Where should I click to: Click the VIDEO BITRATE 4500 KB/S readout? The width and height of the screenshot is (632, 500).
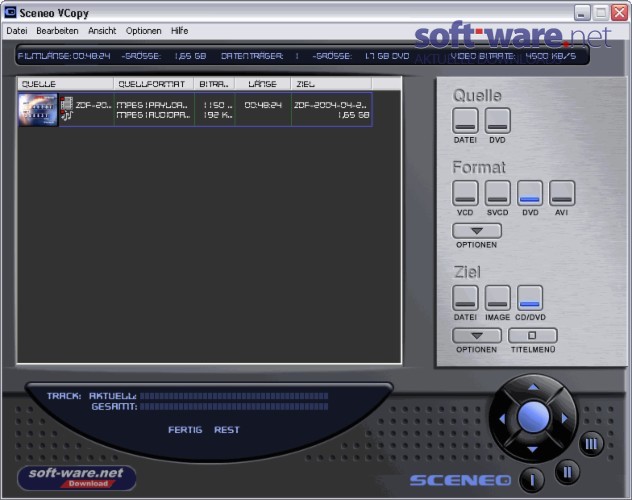[x=513, y=56]
